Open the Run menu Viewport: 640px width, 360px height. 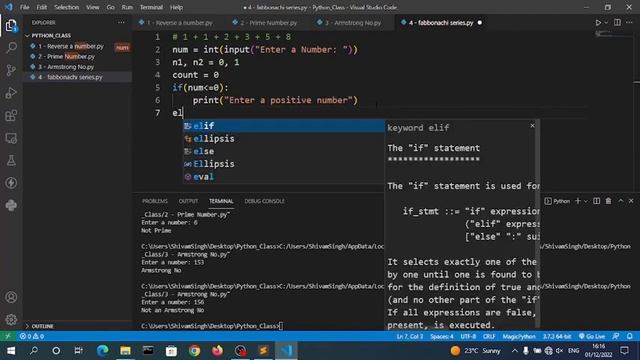[127, 7]
